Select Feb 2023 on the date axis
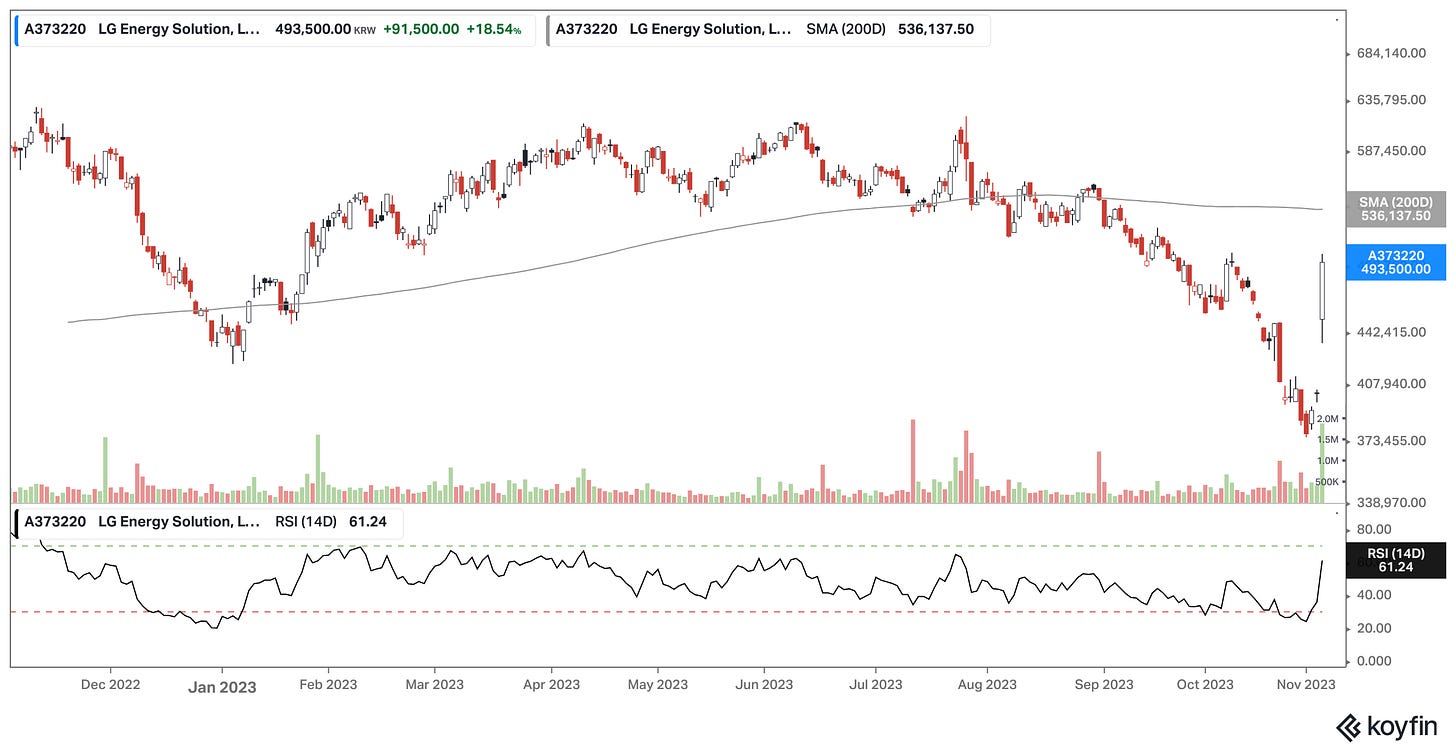 tap(328, 685)
